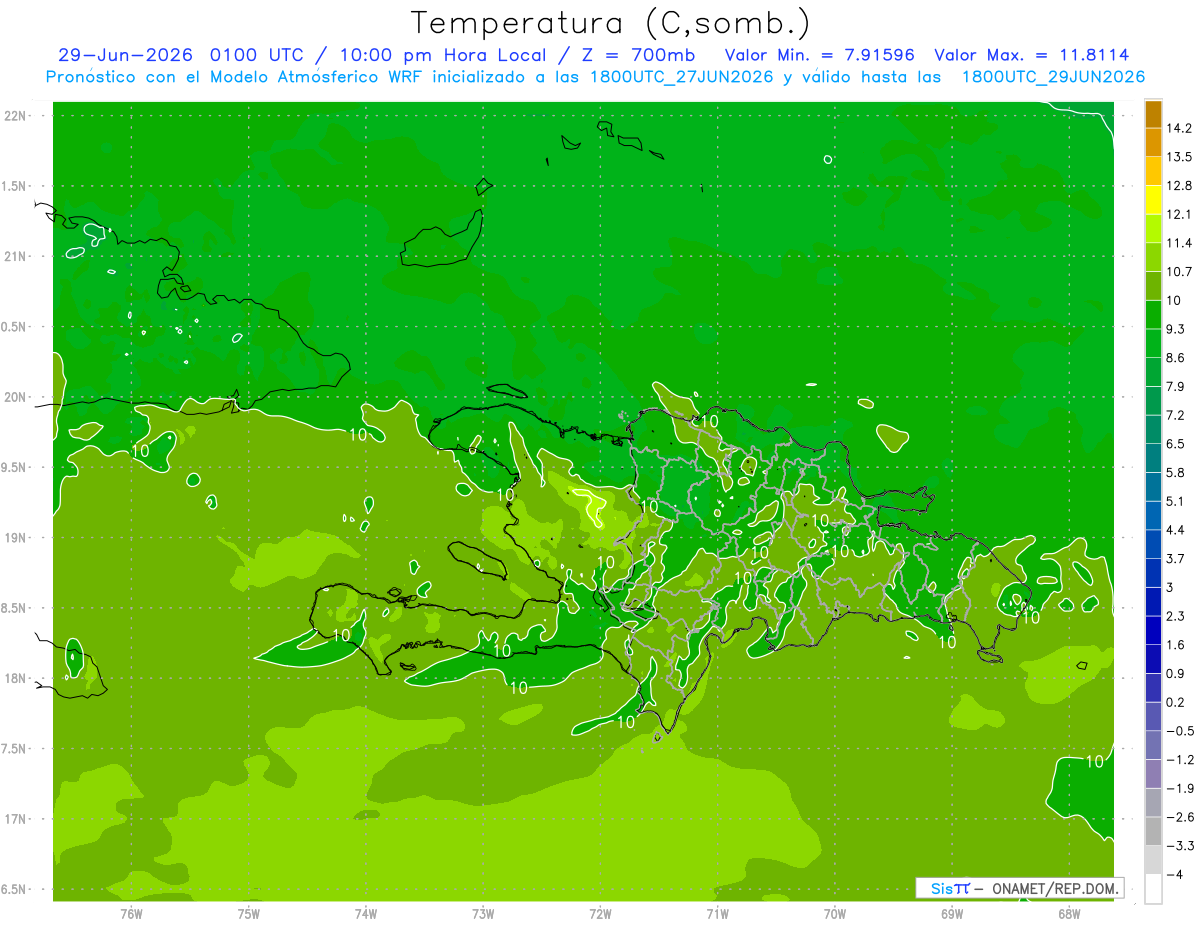The image size is (1200, 927).
Task: Click the SisPI ONAMET/REP.DOM. logo box
Action: click(1019, 888)
